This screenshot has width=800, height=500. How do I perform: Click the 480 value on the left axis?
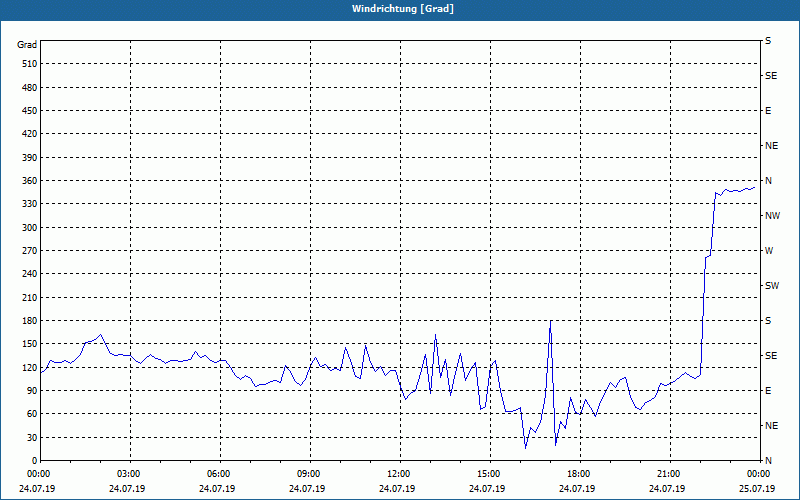point(30,88)
